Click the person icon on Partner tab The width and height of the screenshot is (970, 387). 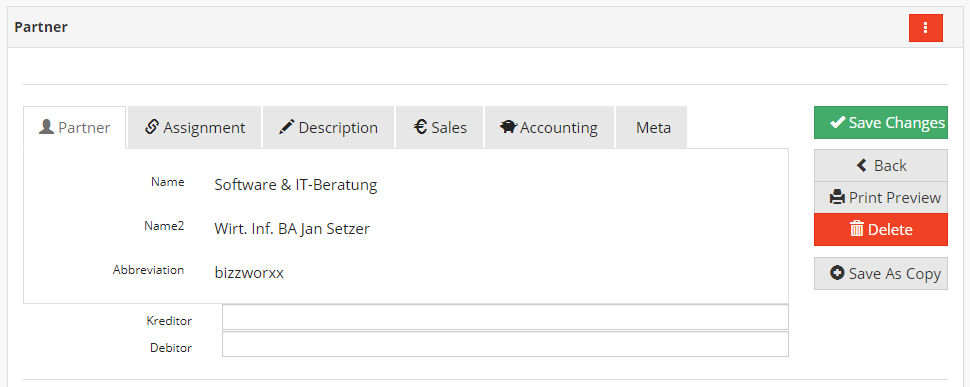click(x=46, y=127)
